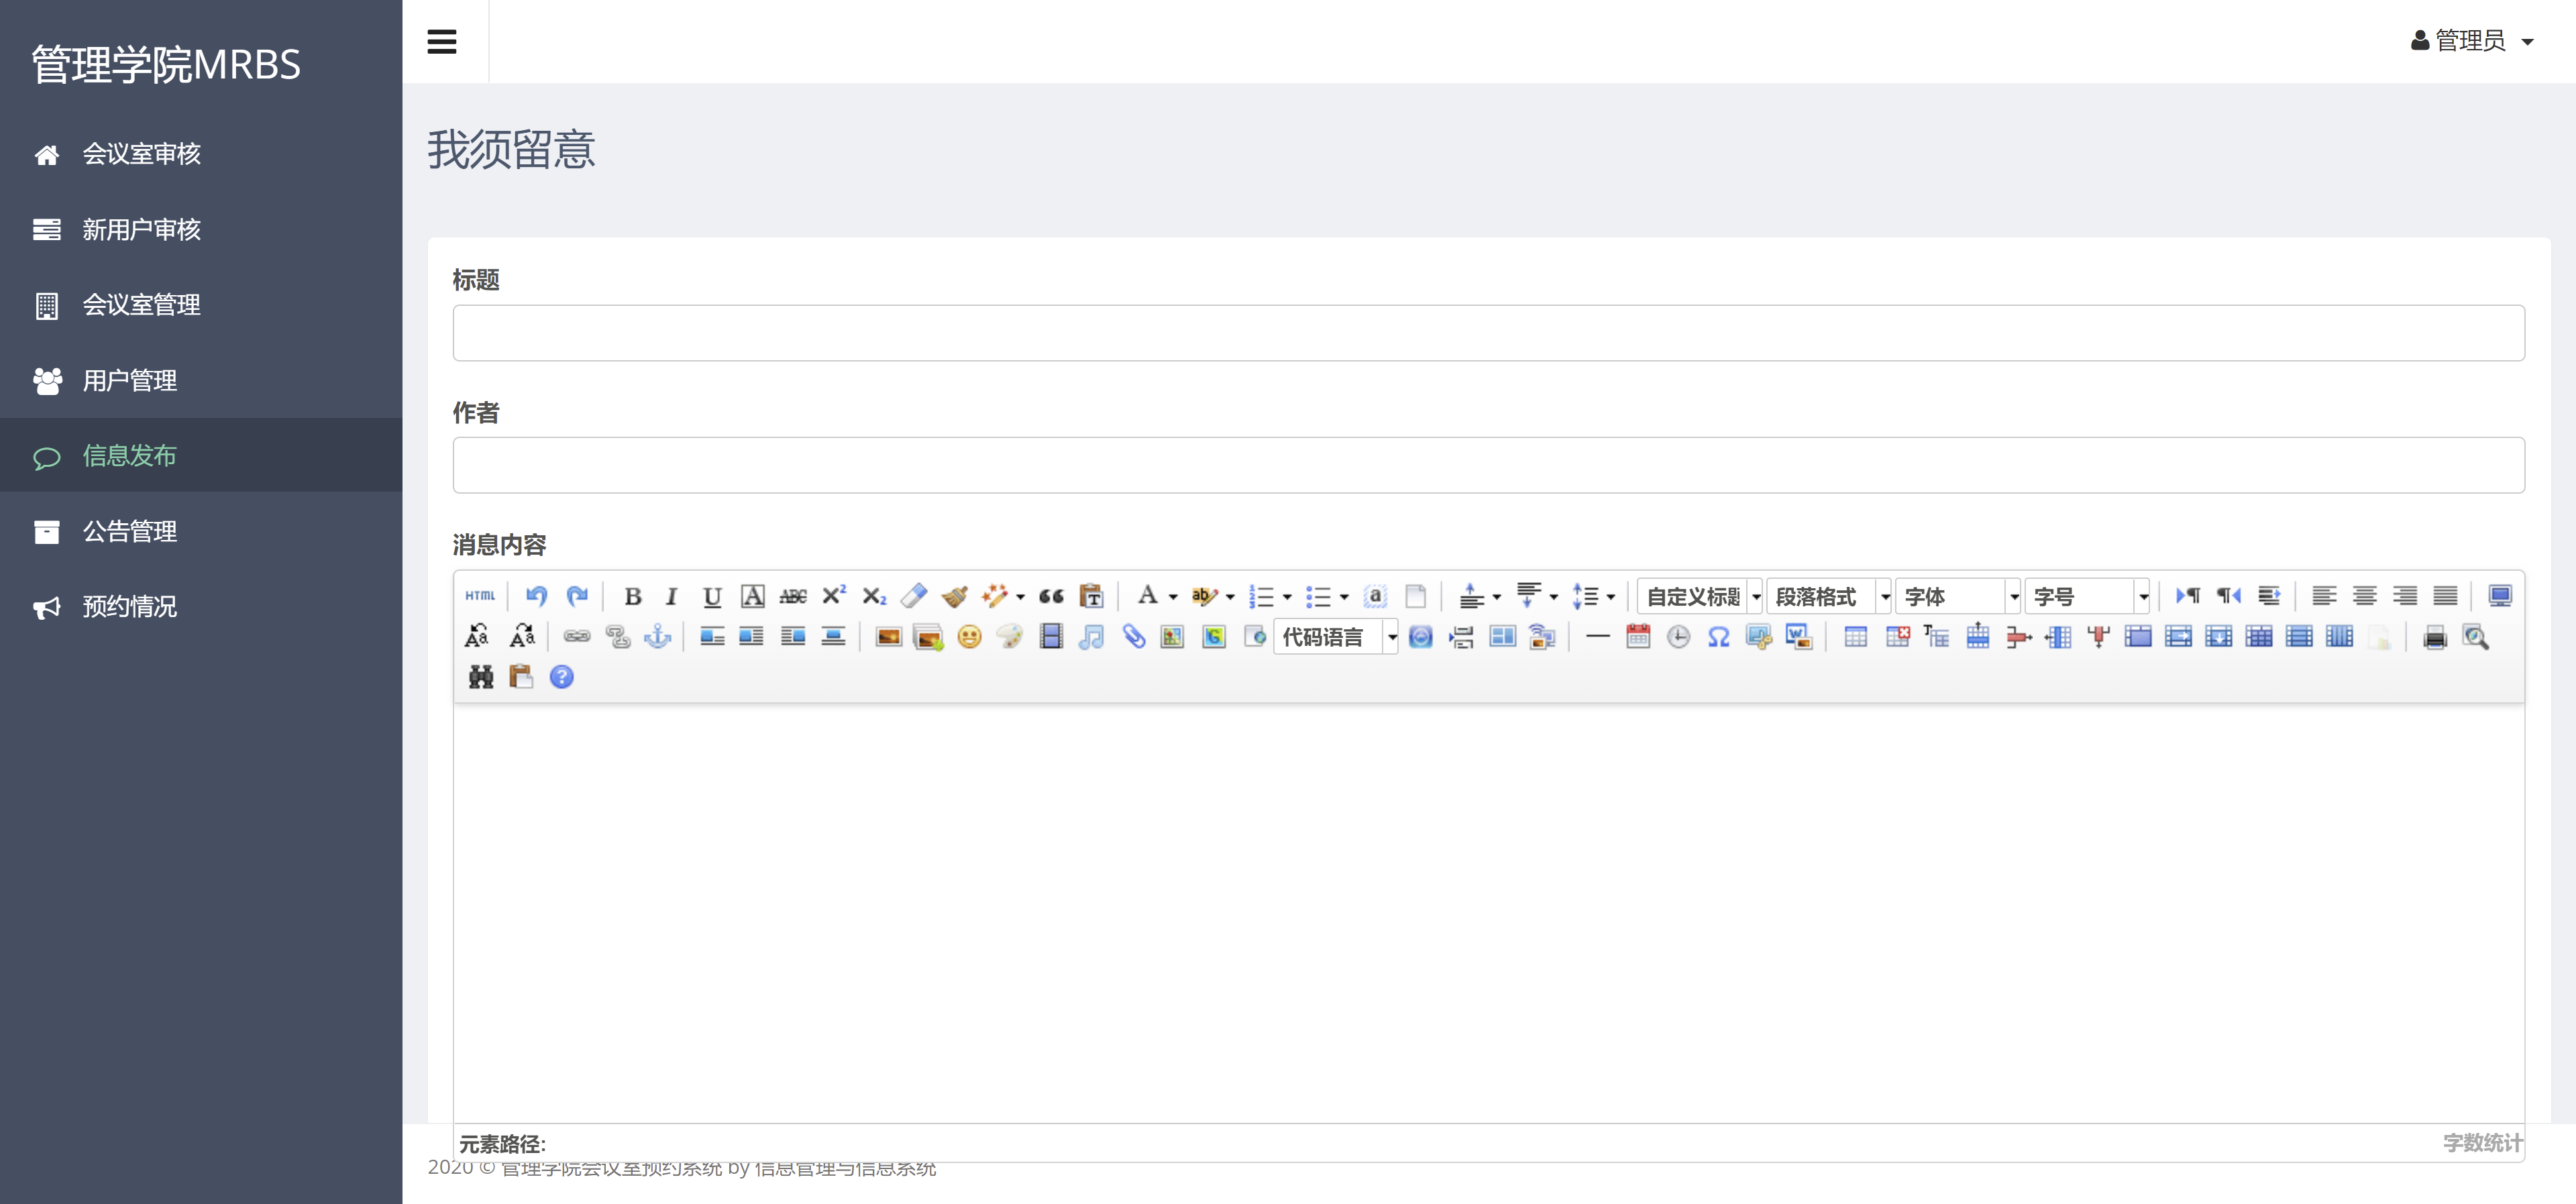The image size is (2576, 1204).
Task: Open the 管理员 user menu
Action: [2471, 41]
